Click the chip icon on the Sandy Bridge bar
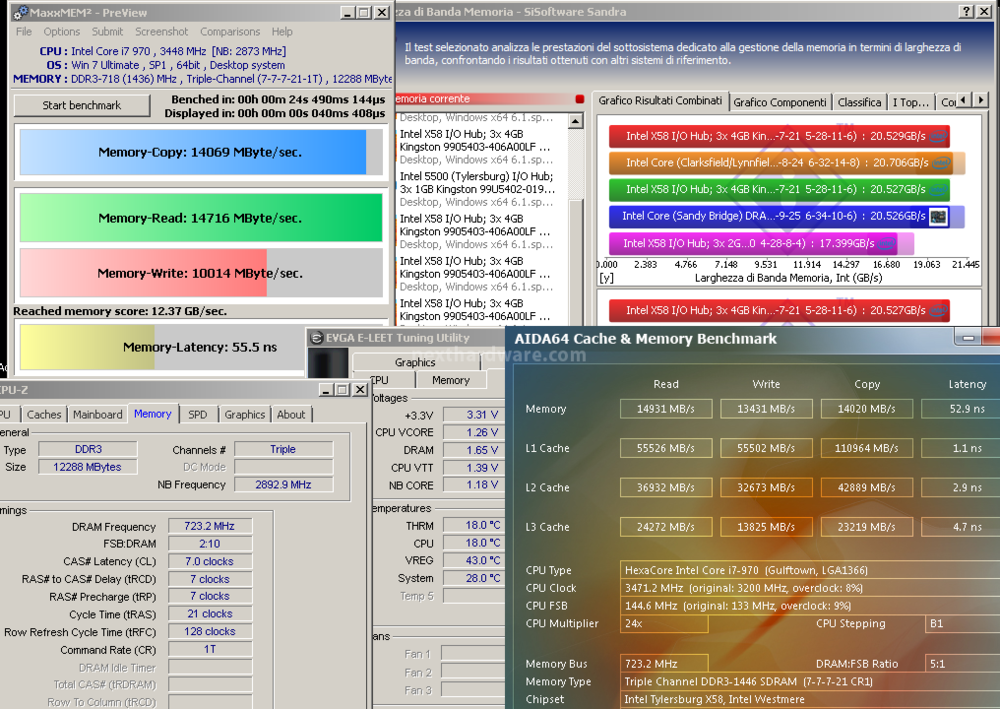The image size is (1000, 709). click(x=938, y=216)
